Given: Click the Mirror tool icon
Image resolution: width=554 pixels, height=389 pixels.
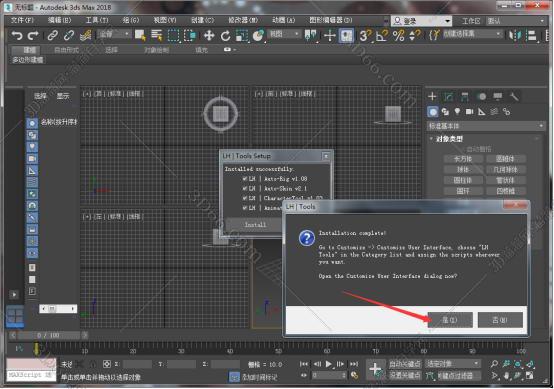Looking at the screenshot, I should 515,35.
